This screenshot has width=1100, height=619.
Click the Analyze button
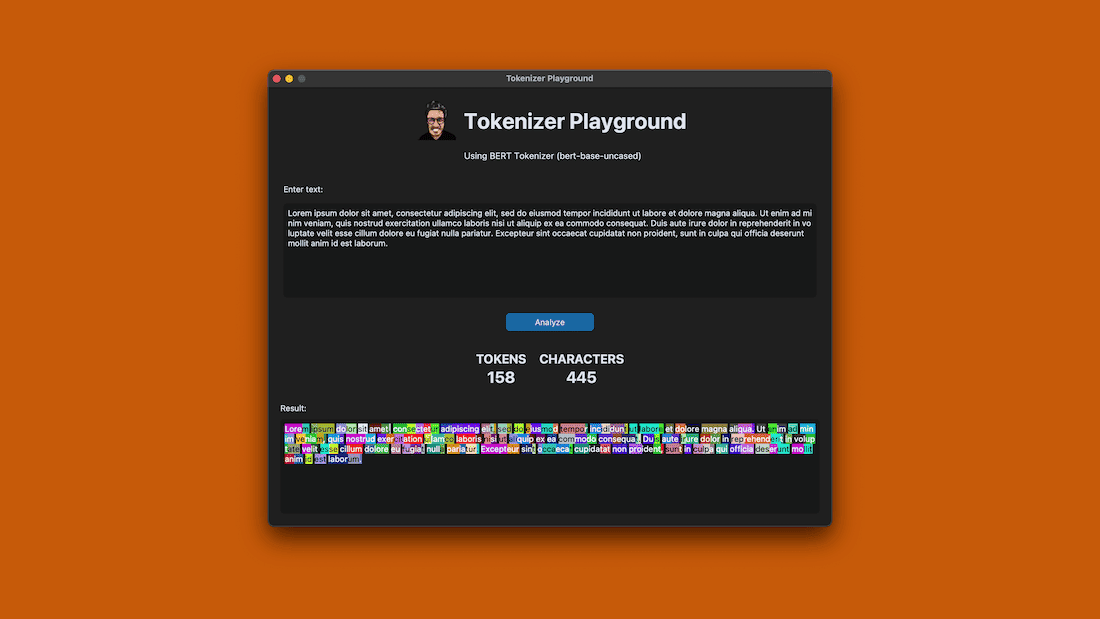[x=549, y=322]
